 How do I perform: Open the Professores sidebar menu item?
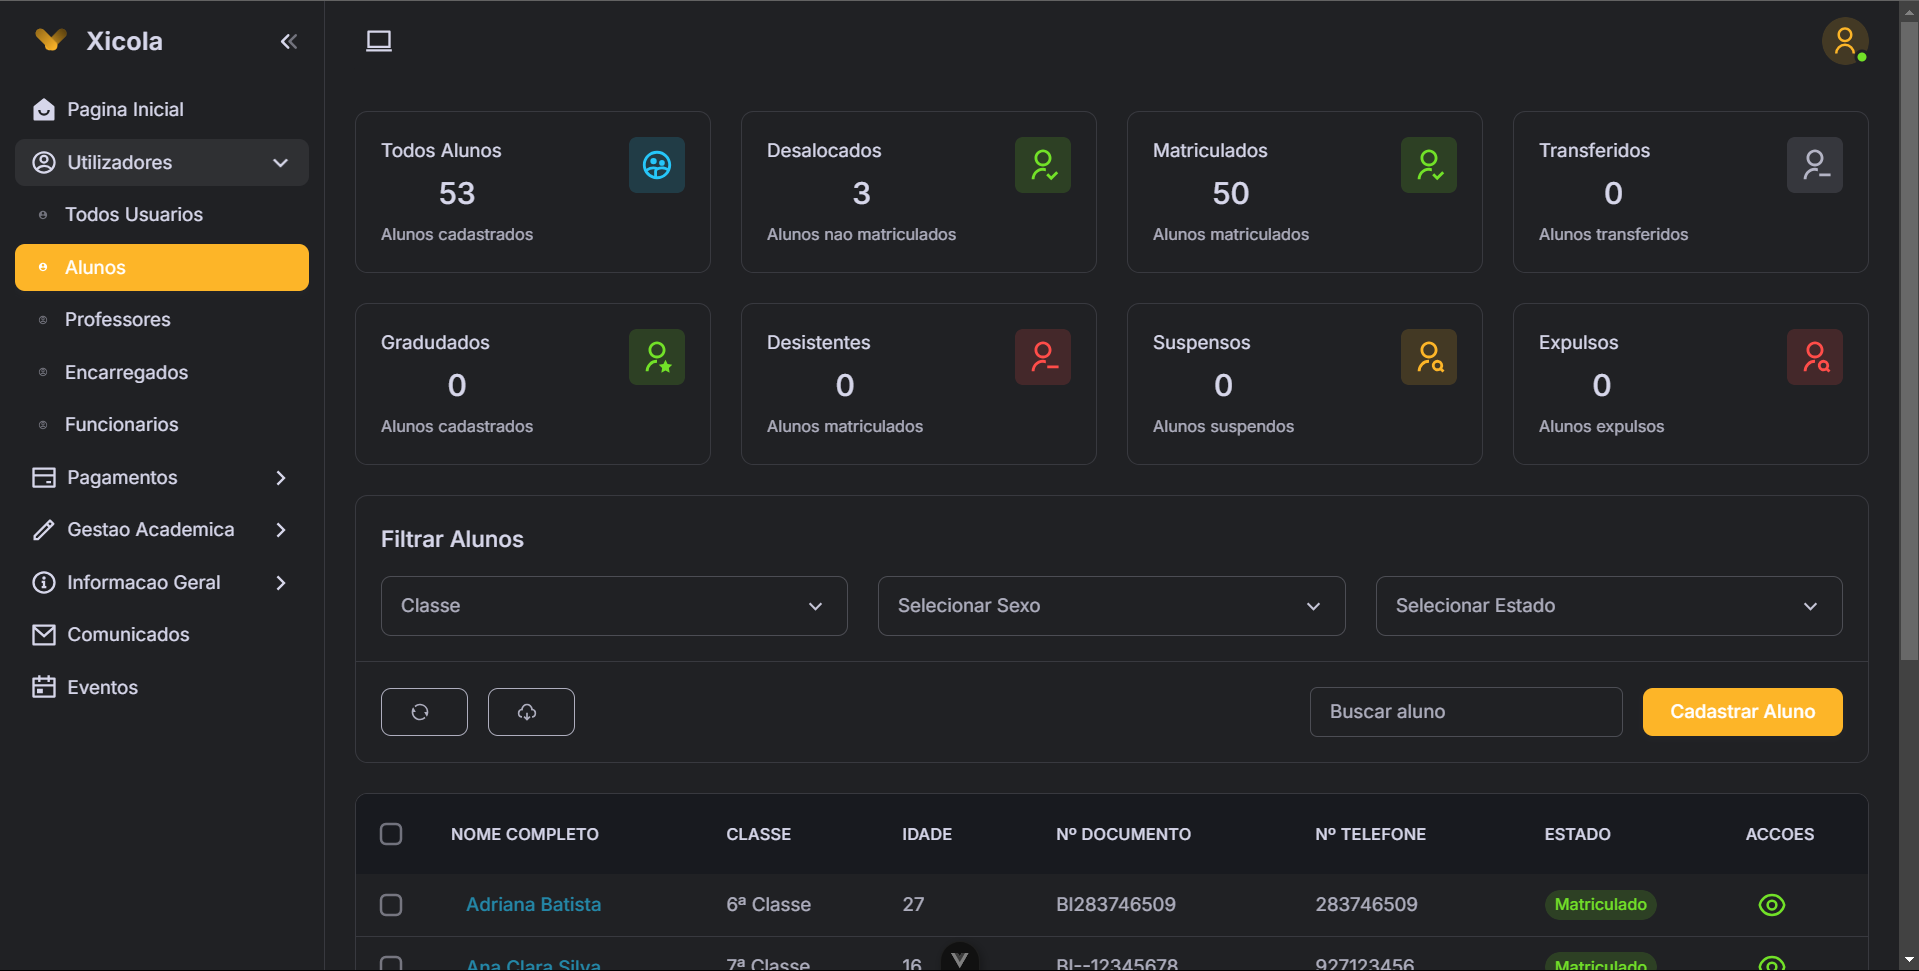point(117,319)
